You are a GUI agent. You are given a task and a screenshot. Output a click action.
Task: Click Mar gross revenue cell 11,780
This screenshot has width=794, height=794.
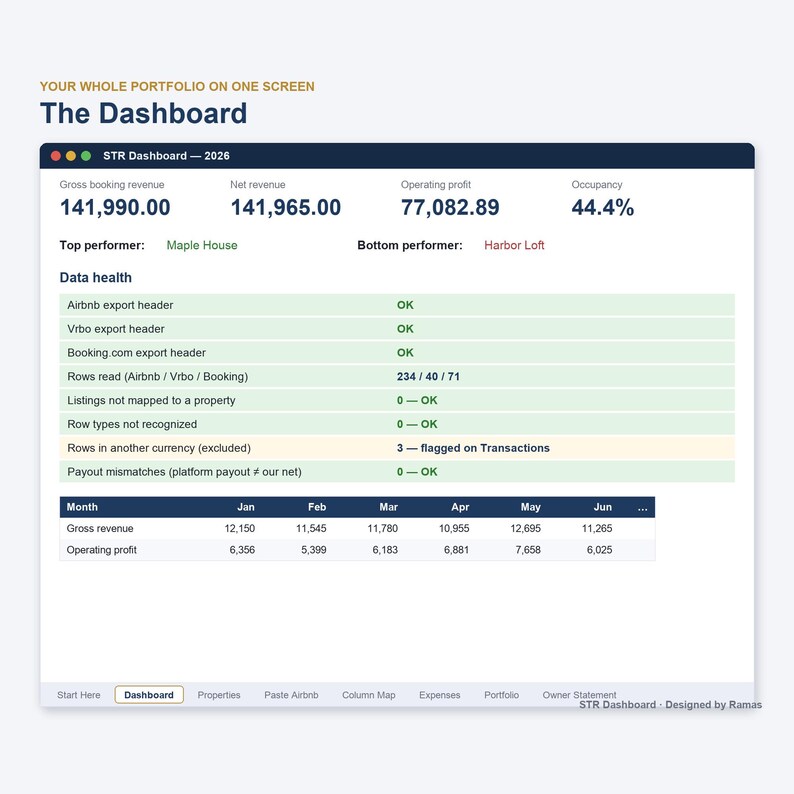tap(382, 528)
